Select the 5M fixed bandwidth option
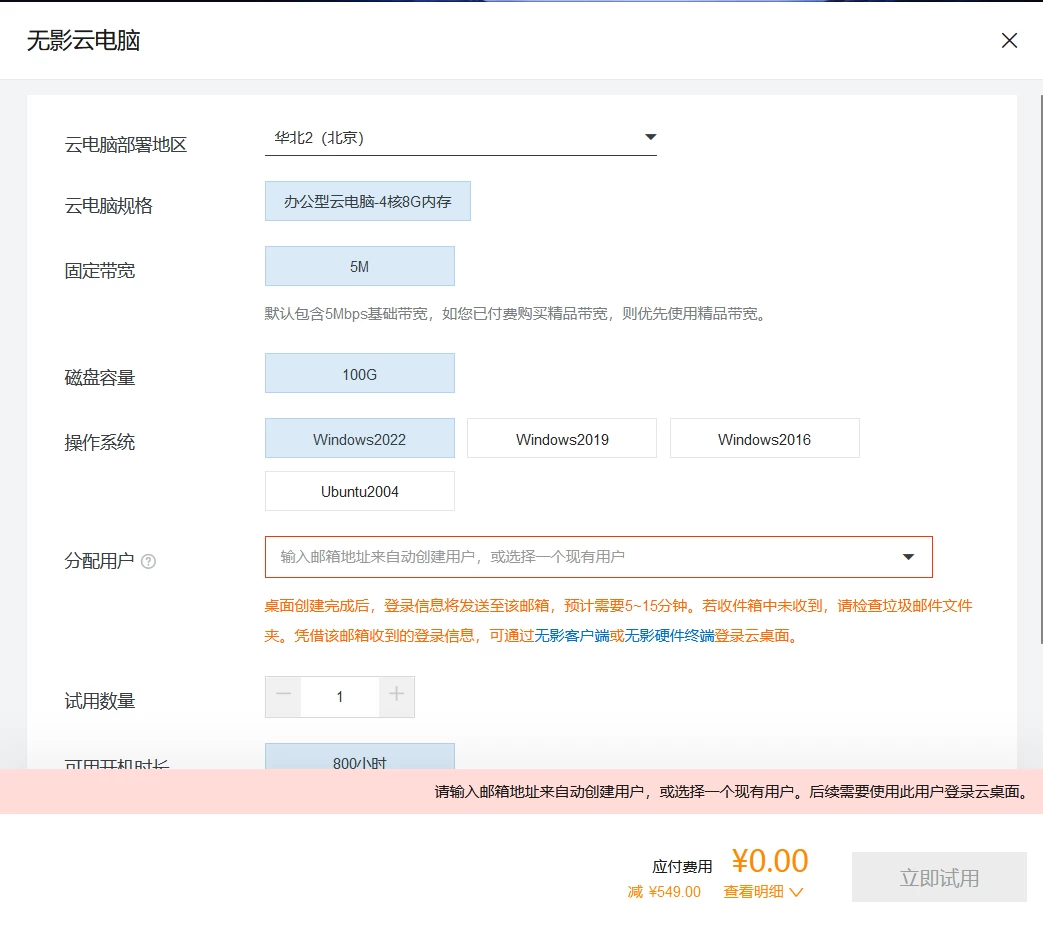1043x938 pixels. tap(359, 266)
